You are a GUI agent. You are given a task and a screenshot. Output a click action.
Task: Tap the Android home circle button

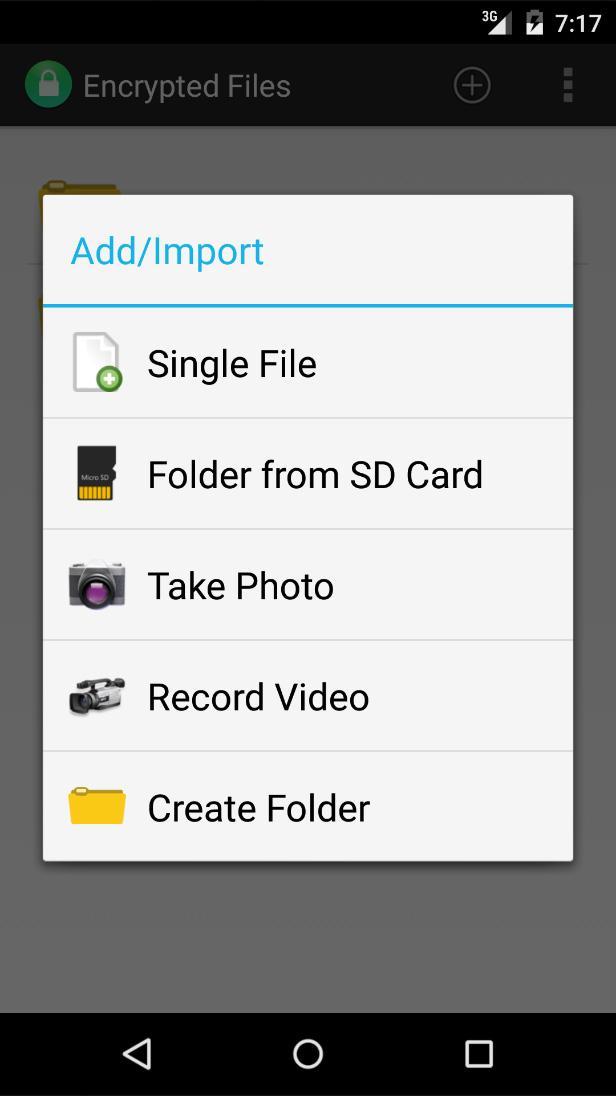(x=308, y=1053)
